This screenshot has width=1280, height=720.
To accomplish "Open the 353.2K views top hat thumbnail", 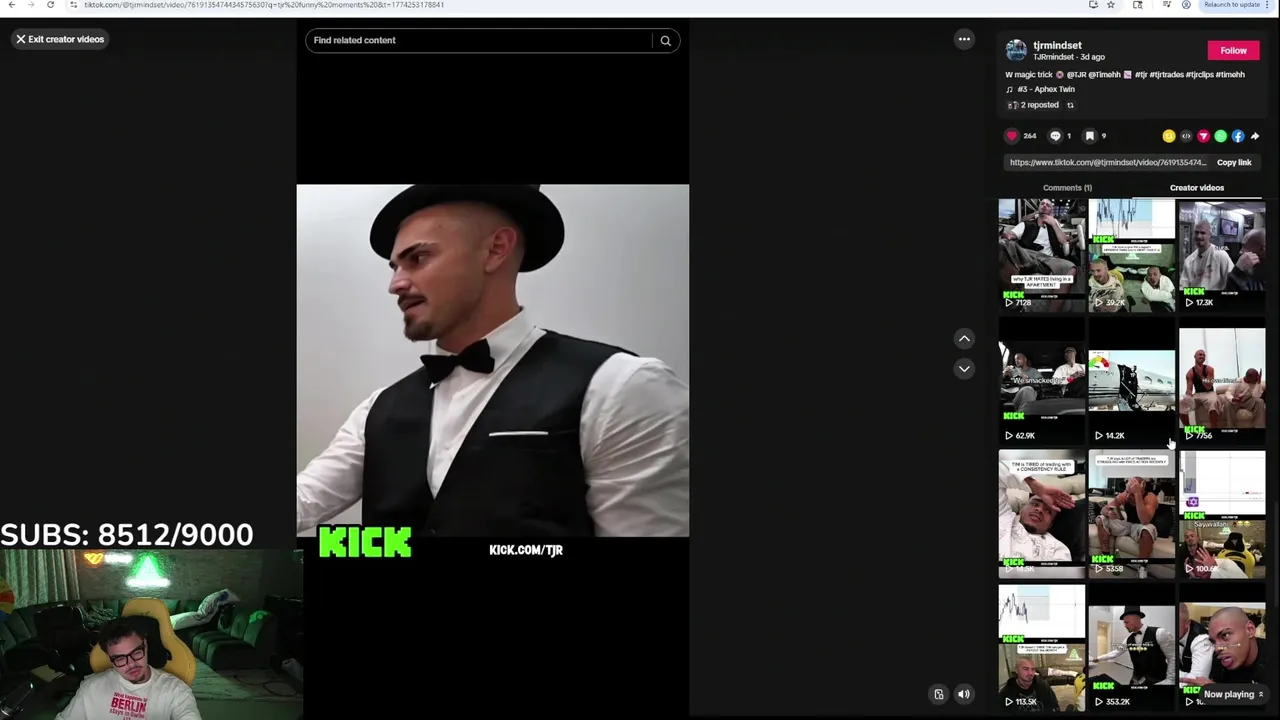I will pos(1131,648).
